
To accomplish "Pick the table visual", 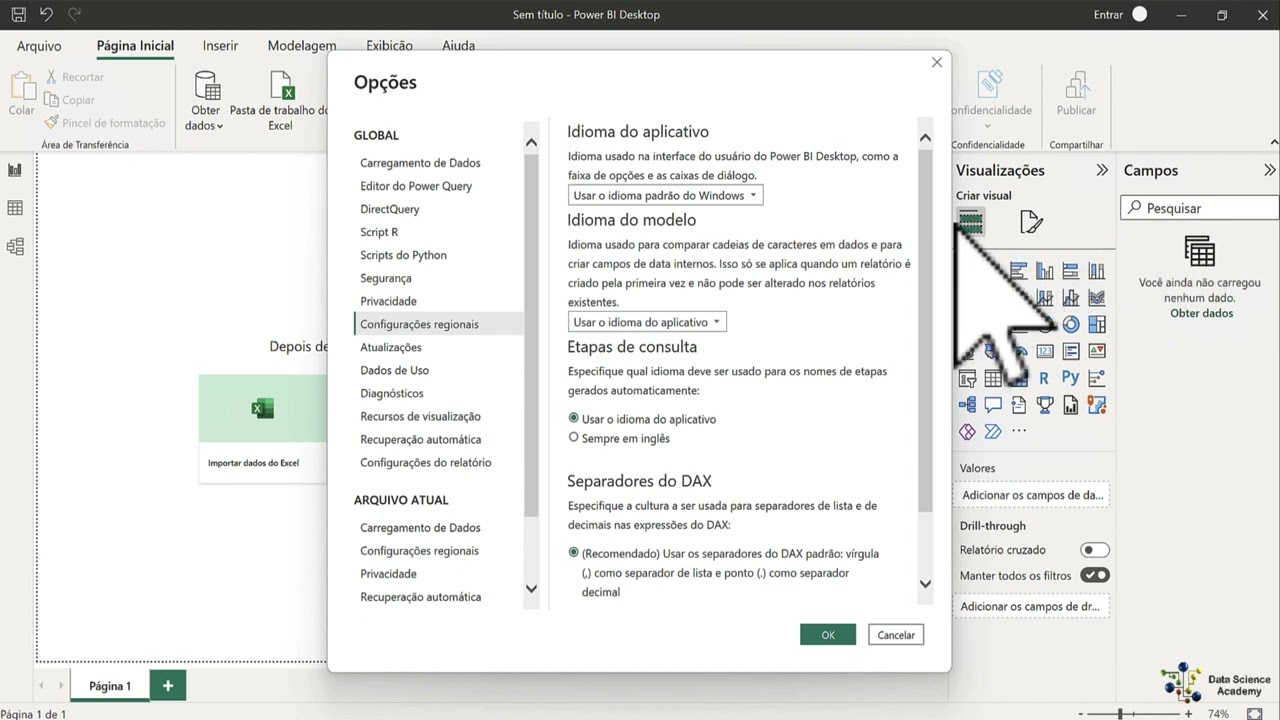I will (993, 378).
